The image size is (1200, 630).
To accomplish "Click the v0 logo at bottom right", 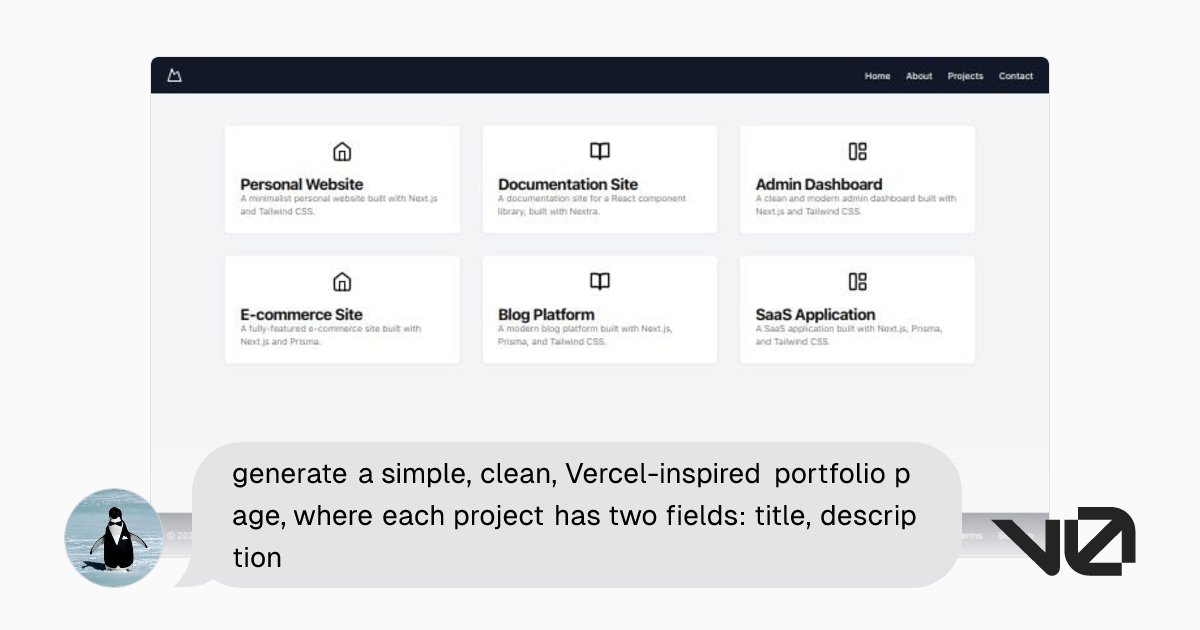I will [x=1063, y=541].
